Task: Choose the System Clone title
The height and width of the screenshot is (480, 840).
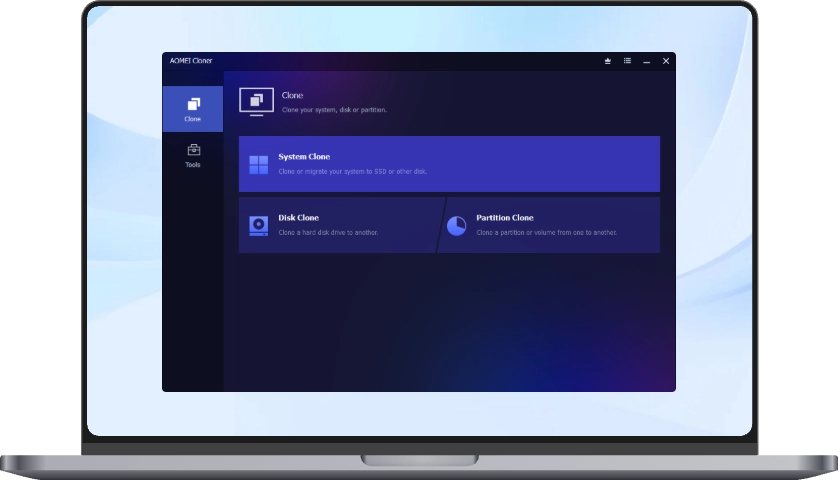Action: point(304,157)
